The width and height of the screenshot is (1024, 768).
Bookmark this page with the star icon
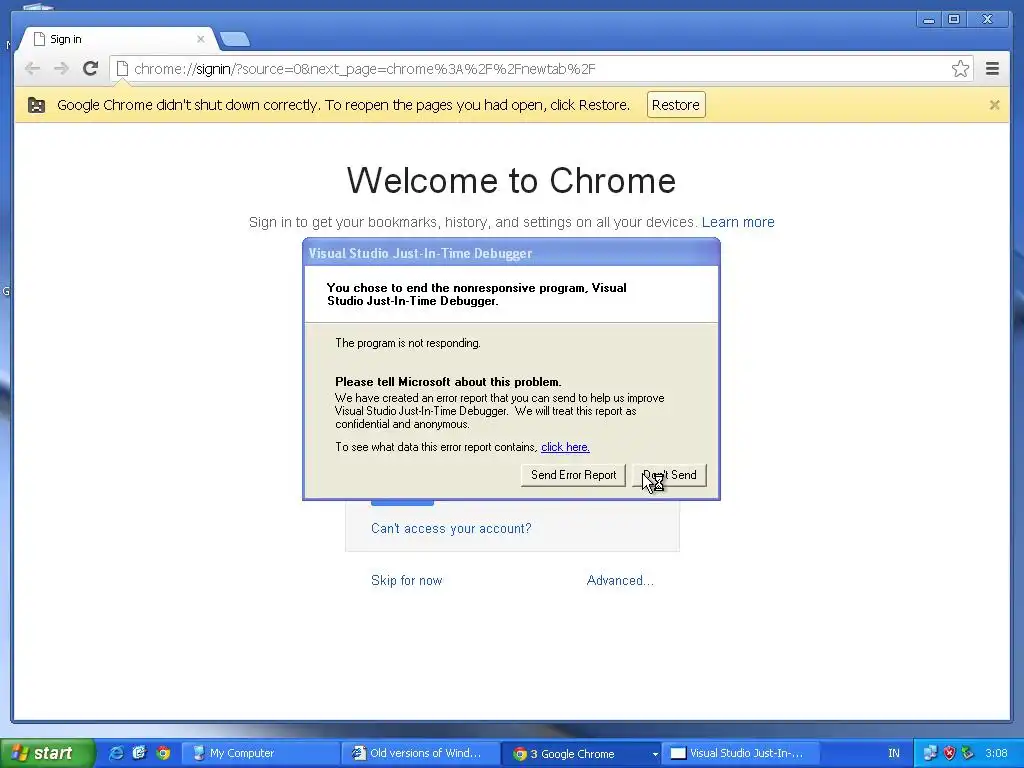click(960, 69)
